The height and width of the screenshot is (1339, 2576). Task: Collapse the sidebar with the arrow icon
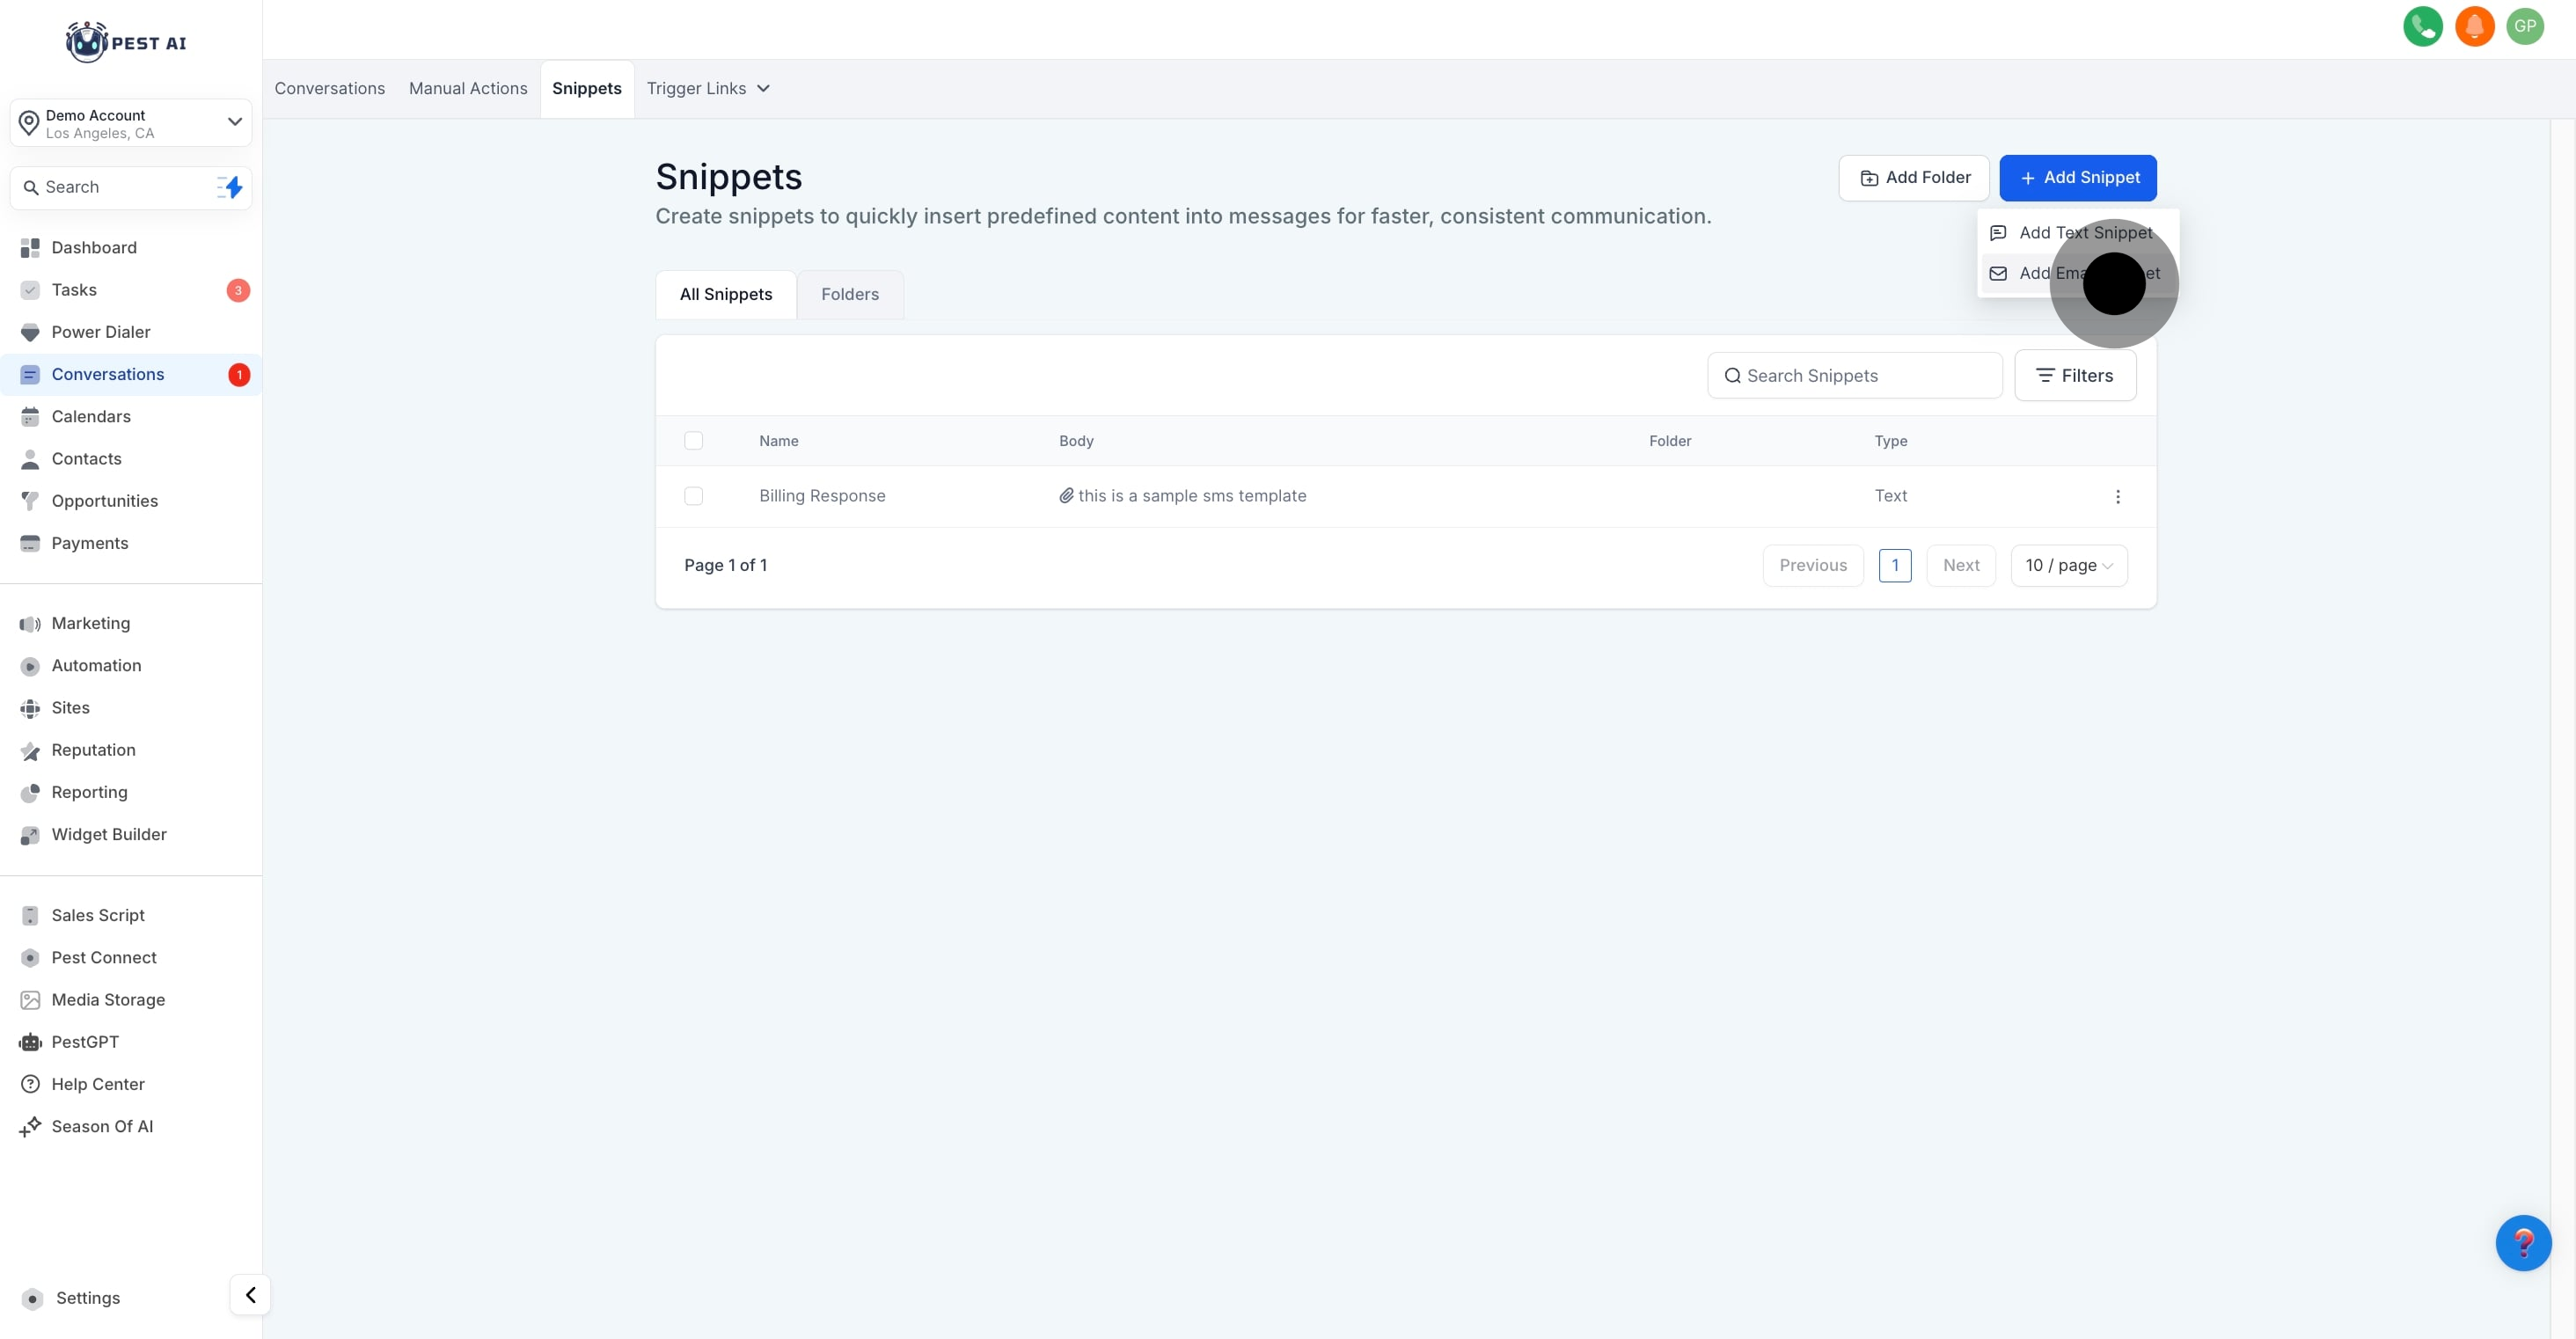[250, 1295]
